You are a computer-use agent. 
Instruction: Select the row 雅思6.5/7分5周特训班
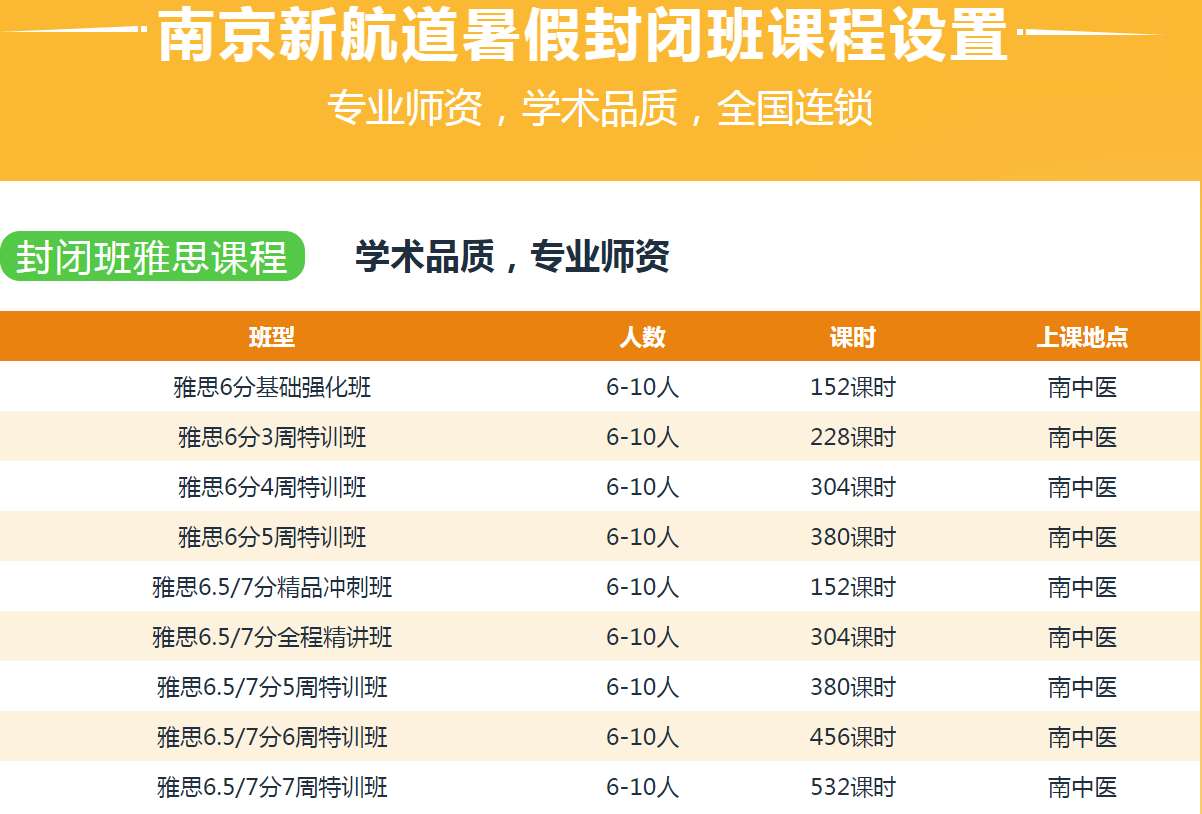click(x=600, y=687)
